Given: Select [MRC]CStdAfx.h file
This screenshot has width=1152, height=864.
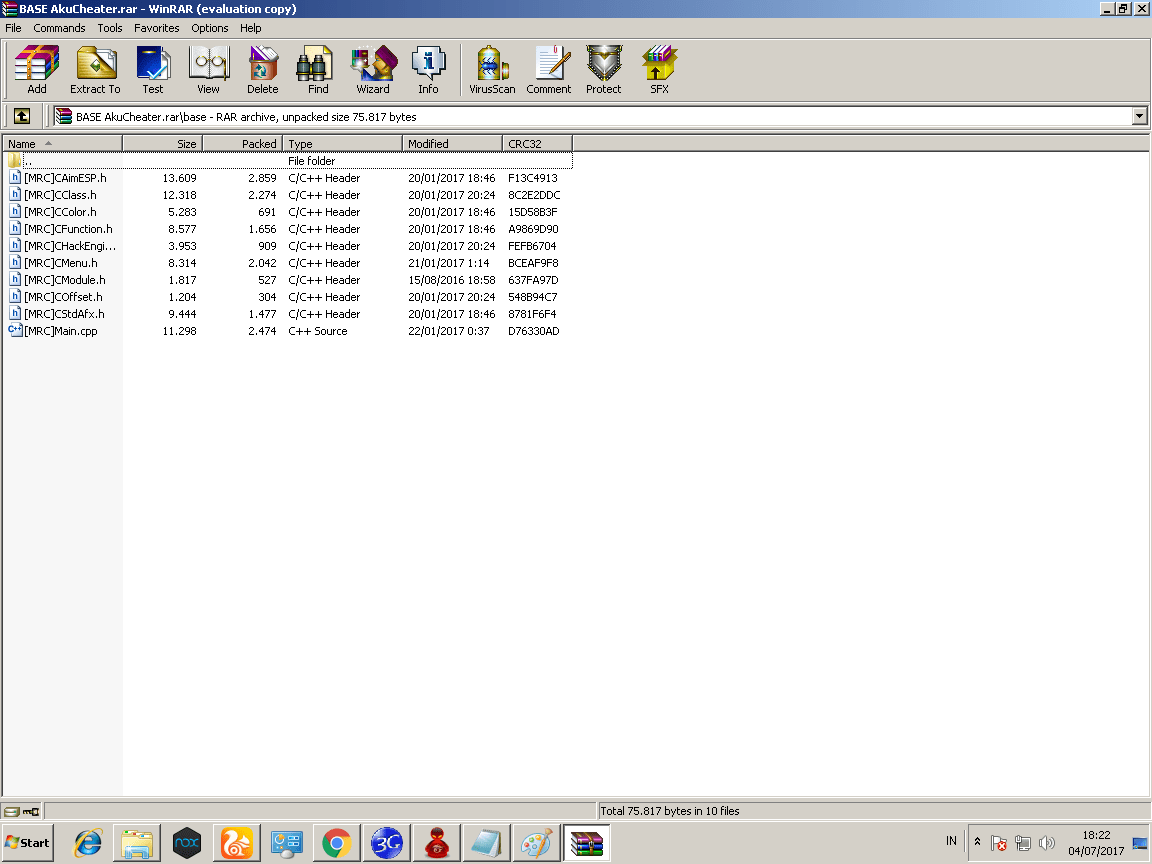Looking at the screenshot, I should tap(65, 313).
